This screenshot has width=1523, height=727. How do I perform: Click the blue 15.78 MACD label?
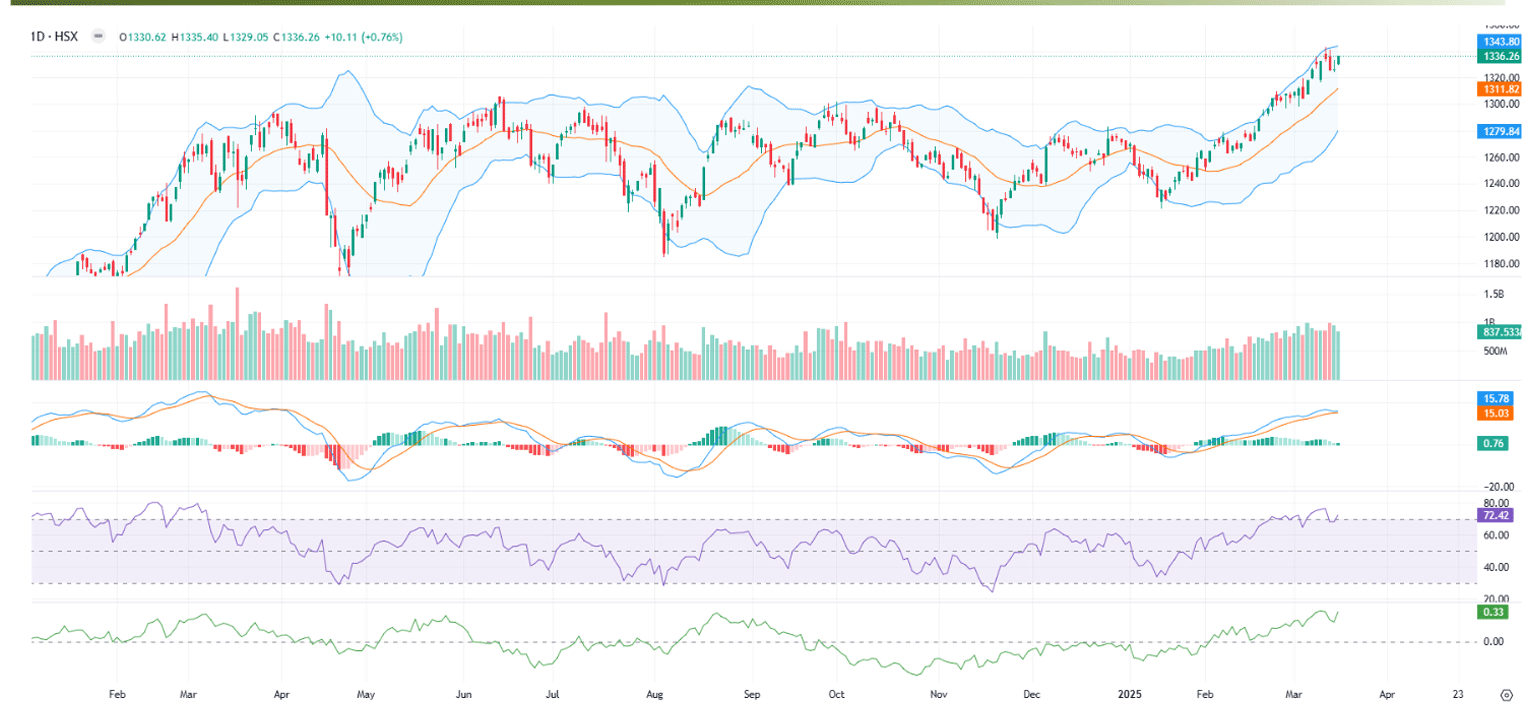[1493, 398]
